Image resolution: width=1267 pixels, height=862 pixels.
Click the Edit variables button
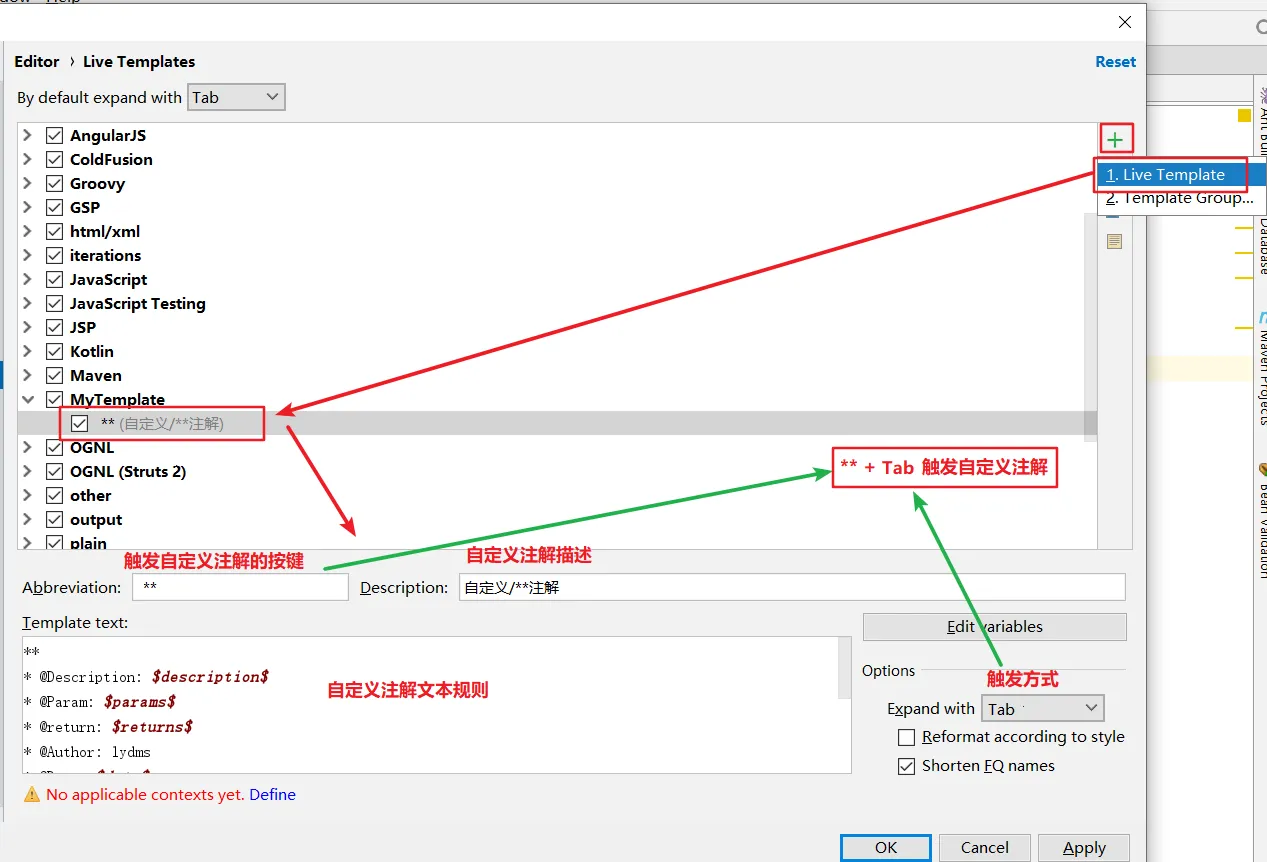tap(994, 627)
